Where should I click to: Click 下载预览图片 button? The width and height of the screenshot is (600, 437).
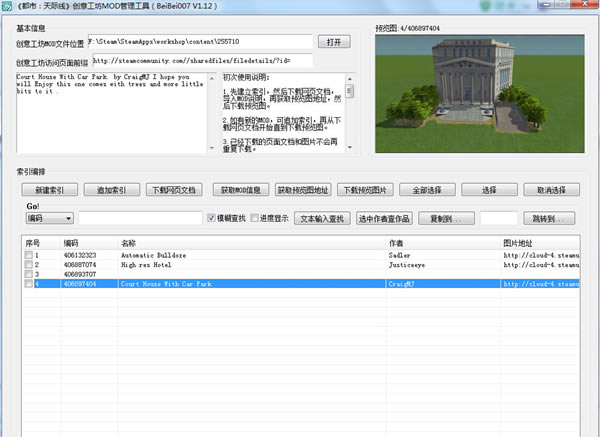[x=365, y=190]
